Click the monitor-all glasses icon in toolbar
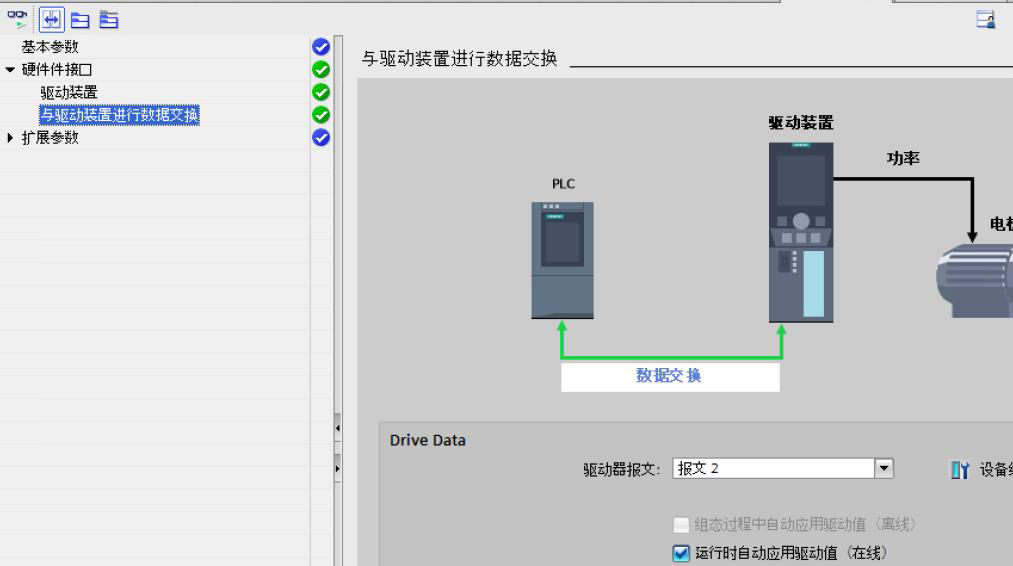1013x566 pixels. pos(17,19)
